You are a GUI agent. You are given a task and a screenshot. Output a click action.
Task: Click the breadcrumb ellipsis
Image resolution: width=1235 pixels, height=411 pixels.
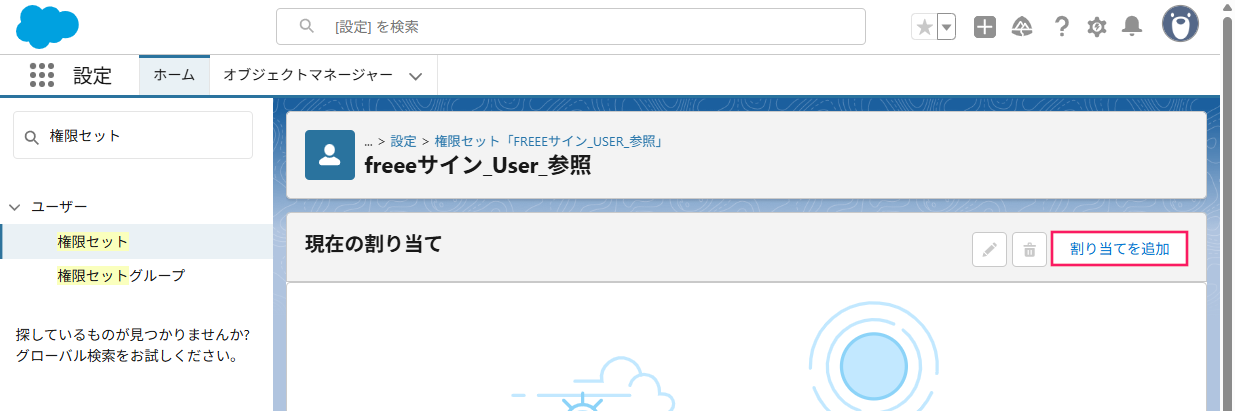click(x=369, y=141)
